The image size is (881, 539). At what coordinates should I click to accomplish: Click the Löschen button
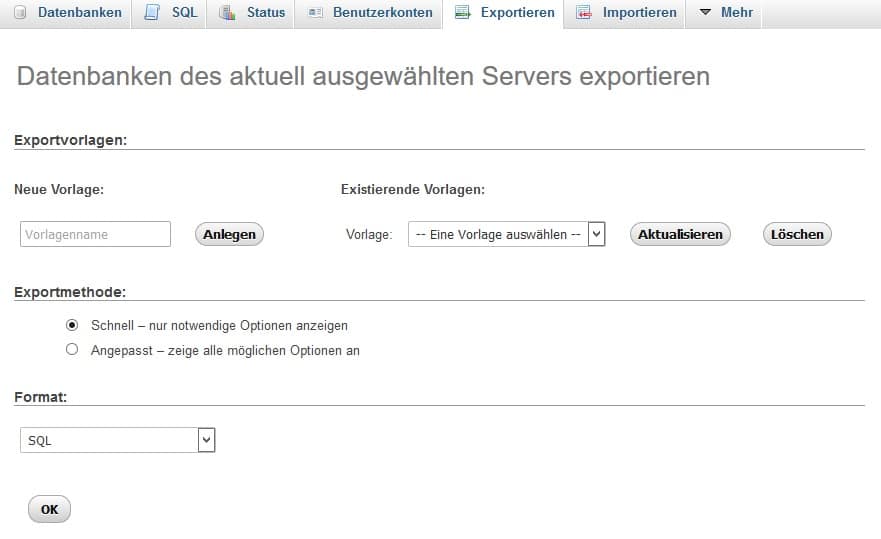[x=797, y=234]
